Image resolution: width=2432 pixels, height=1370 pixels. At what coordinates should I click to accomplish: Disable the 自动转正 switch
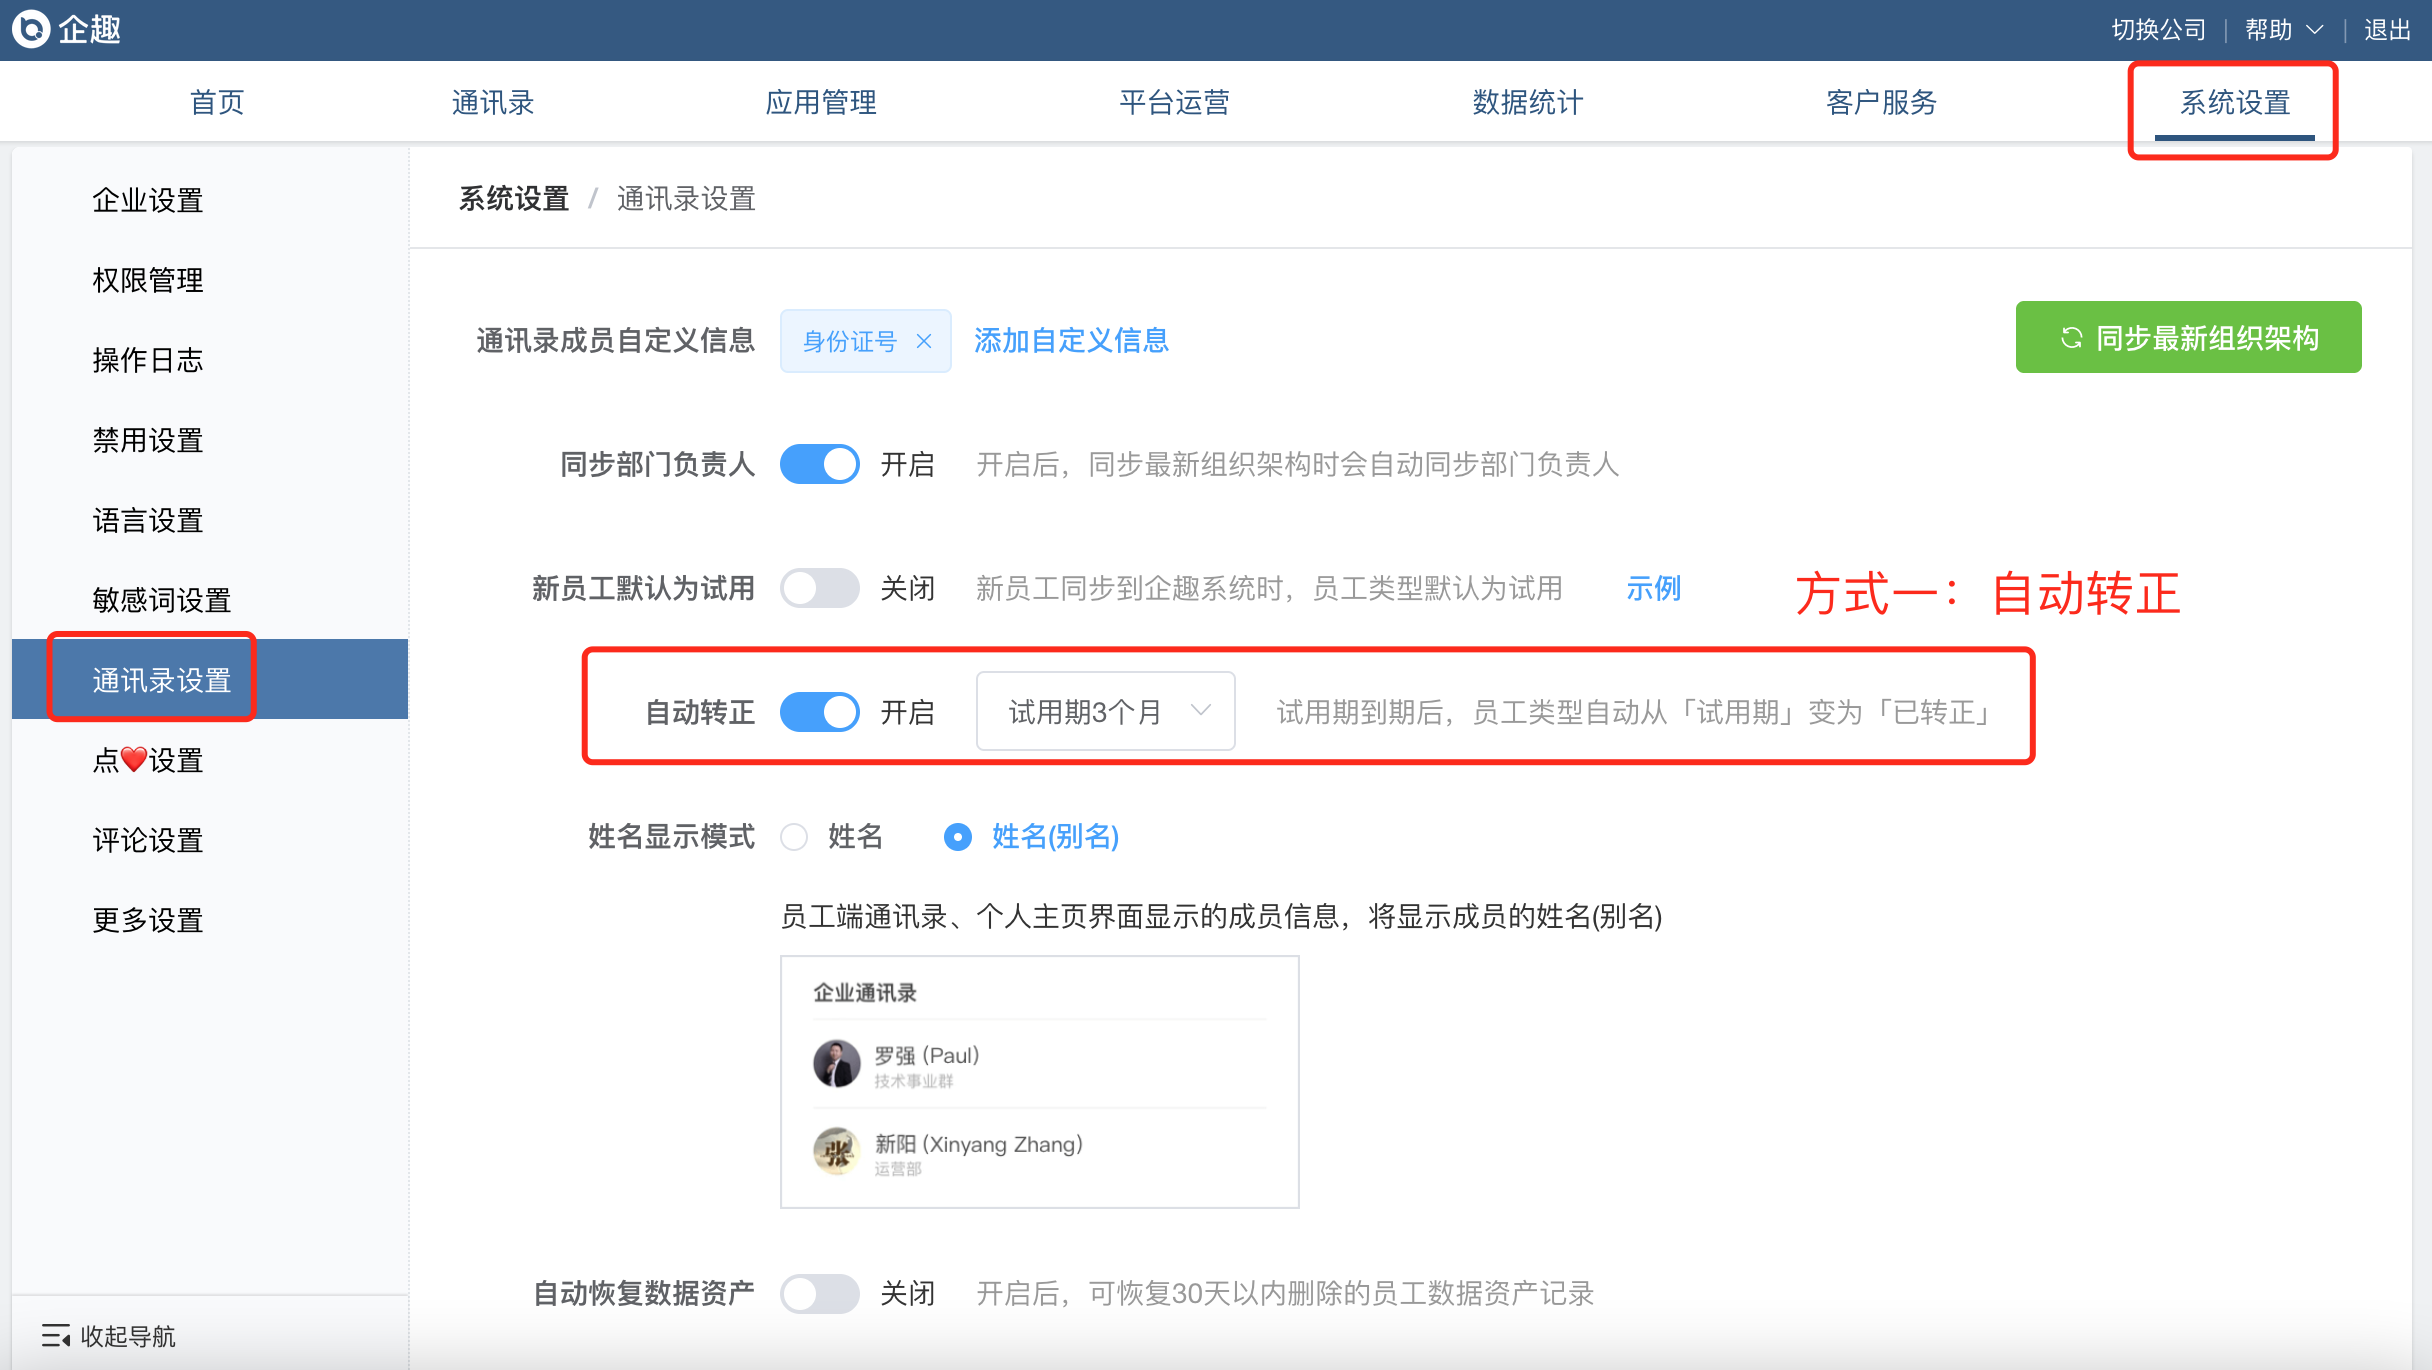[x=819, y=712]
